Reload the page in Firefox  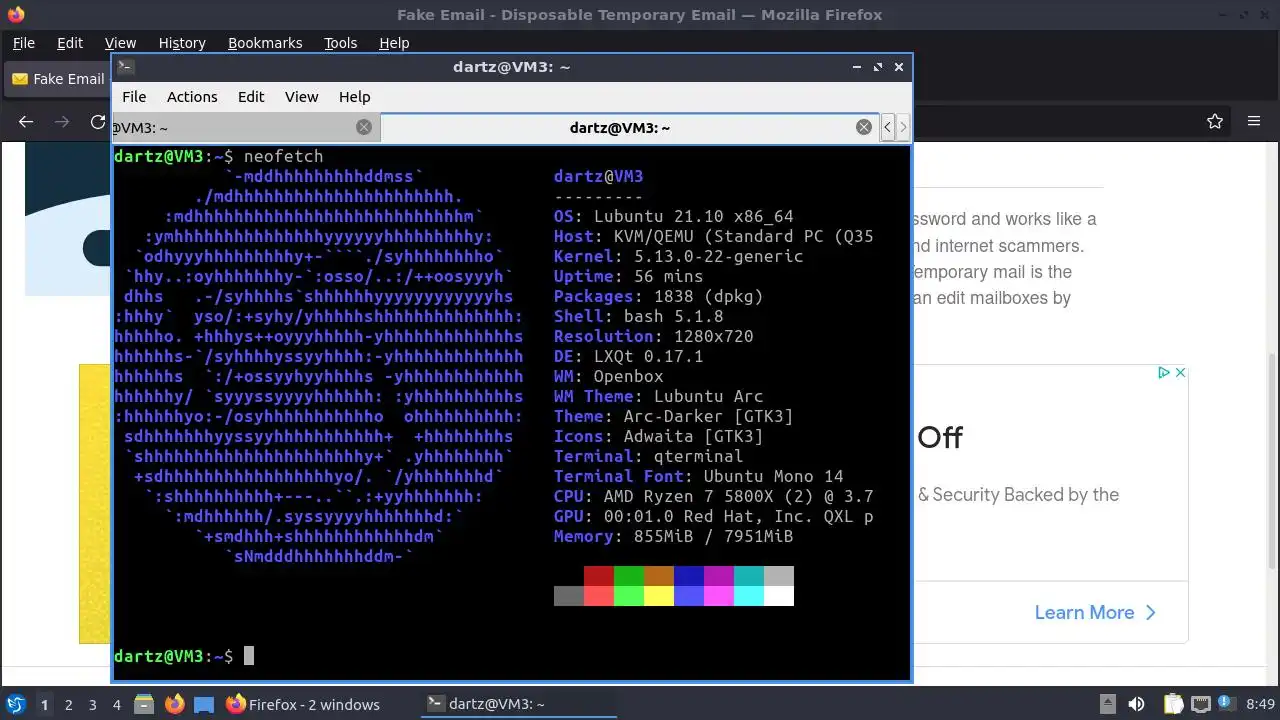97,121
